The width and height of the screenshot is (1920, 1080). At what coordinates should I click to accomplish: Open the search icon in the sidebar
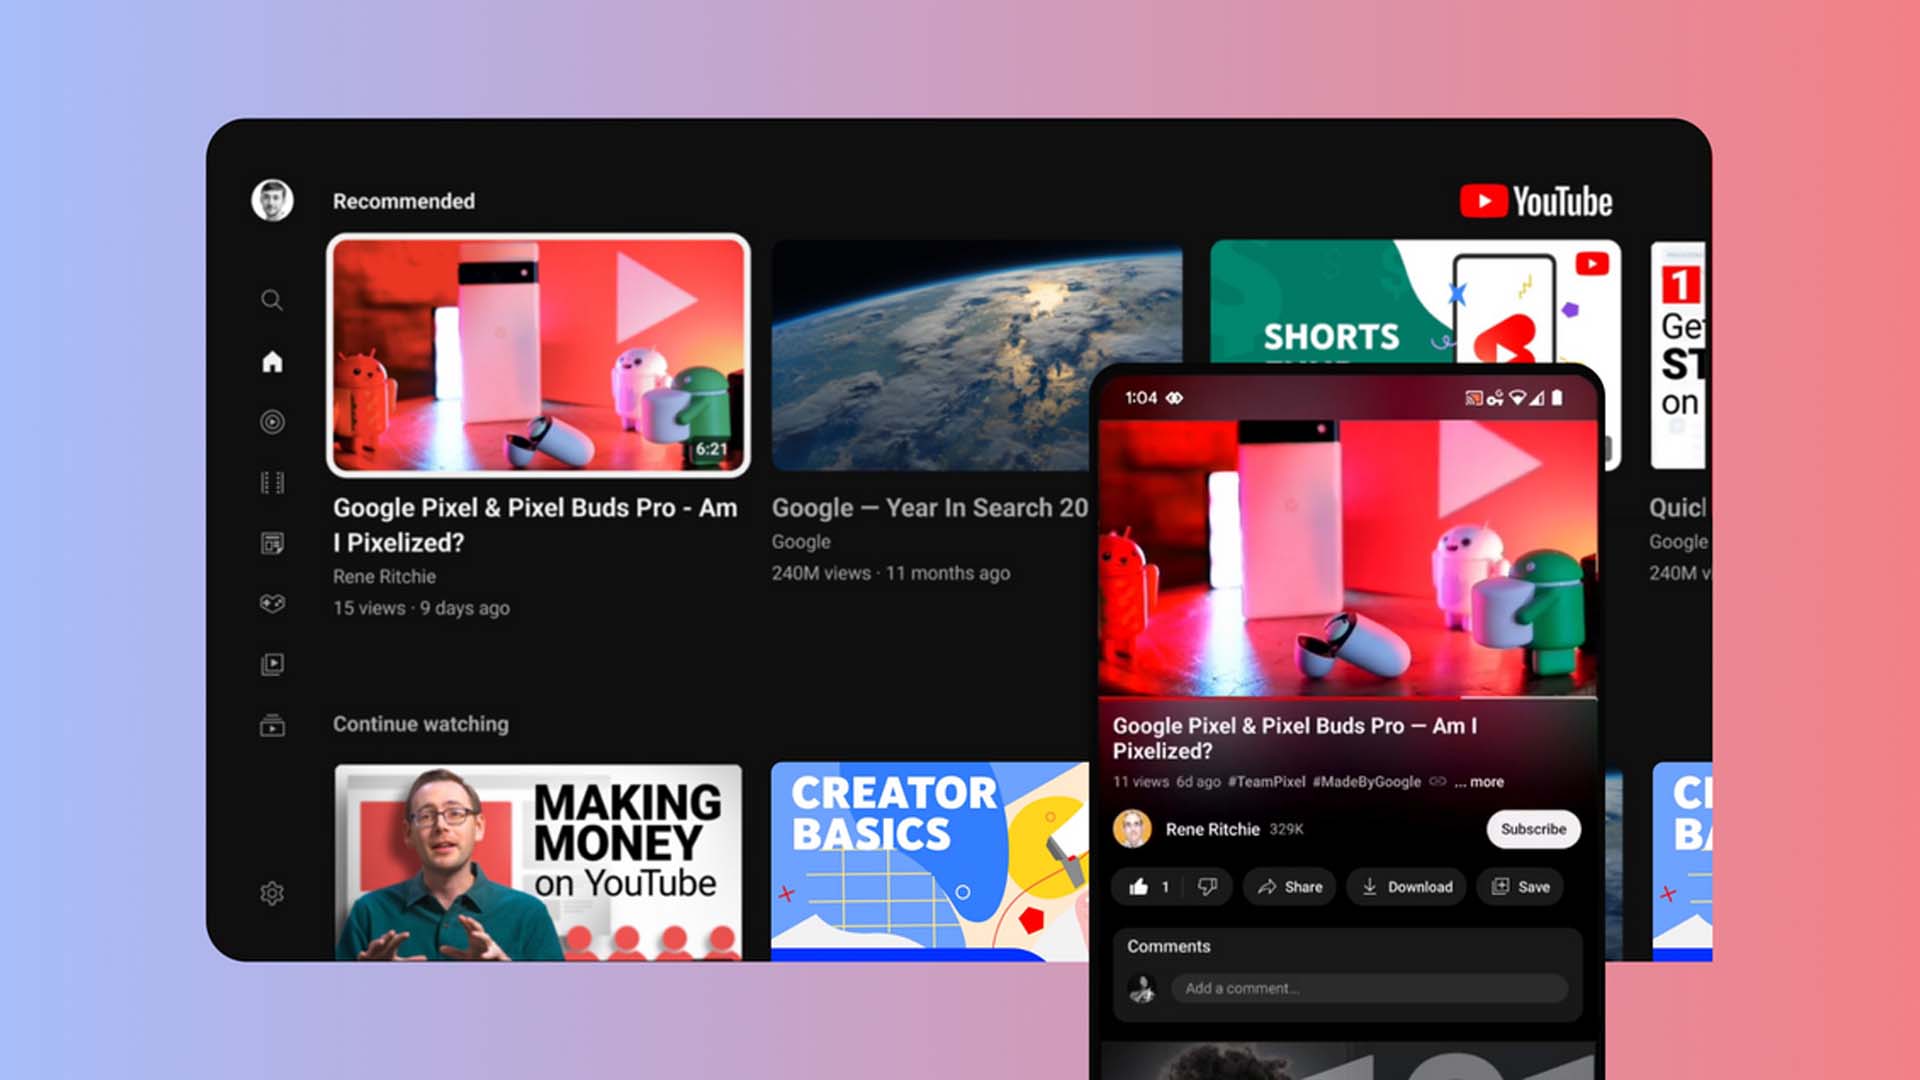point(272,300)
